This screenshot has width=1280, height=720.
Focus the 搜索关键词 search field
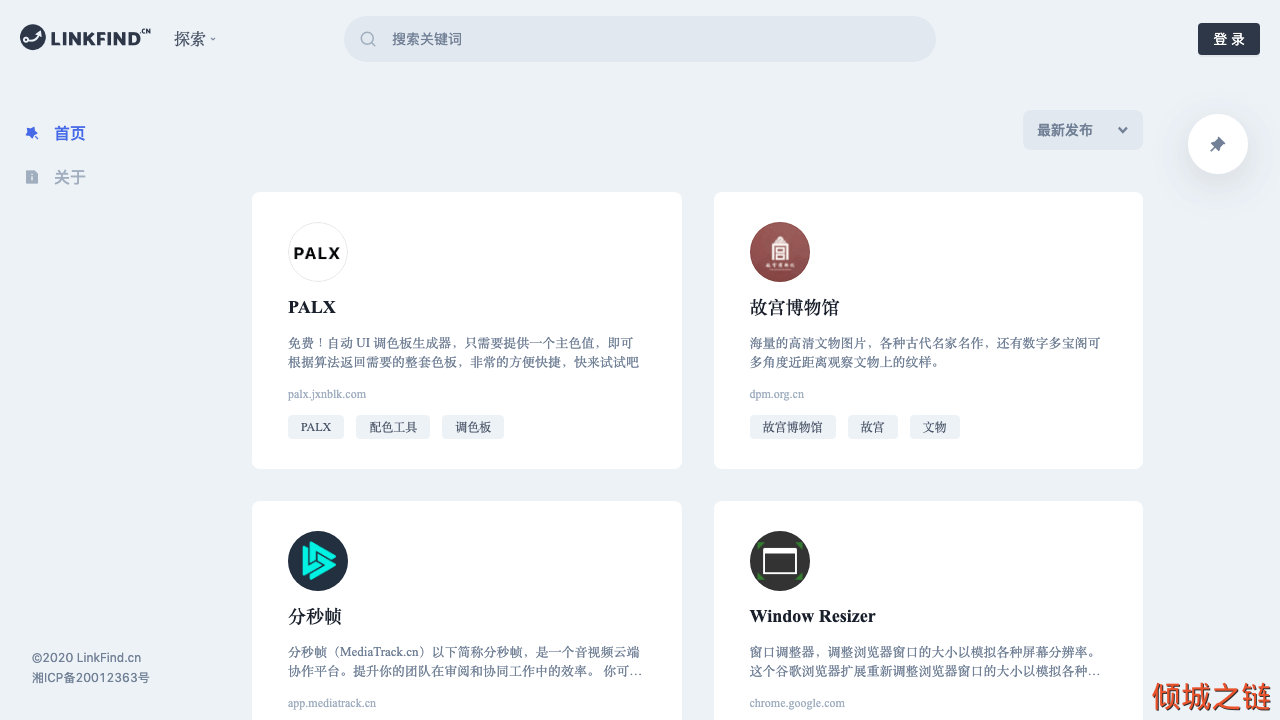click(x=640, y=39)
